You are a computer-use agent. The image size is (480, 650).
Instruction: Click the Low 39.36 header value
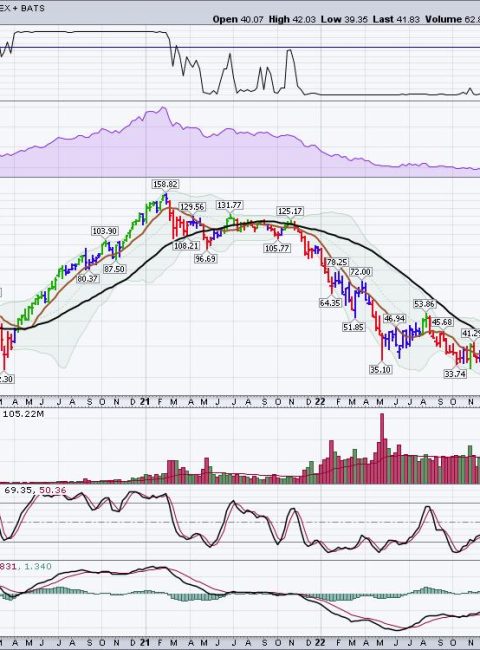344,19
